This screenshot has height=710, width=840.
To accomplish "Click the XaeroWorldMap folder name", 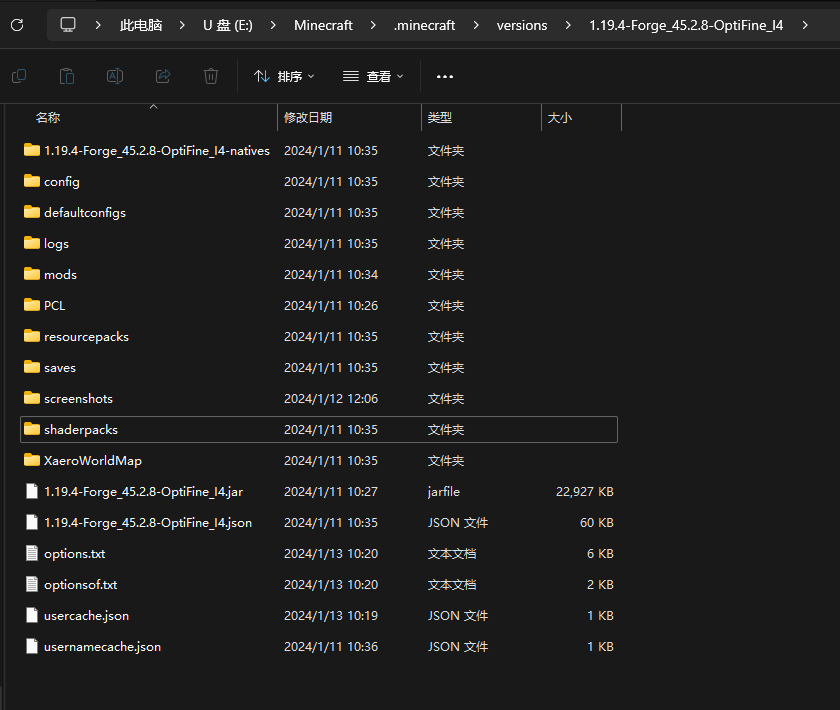I will pos(93,461).
